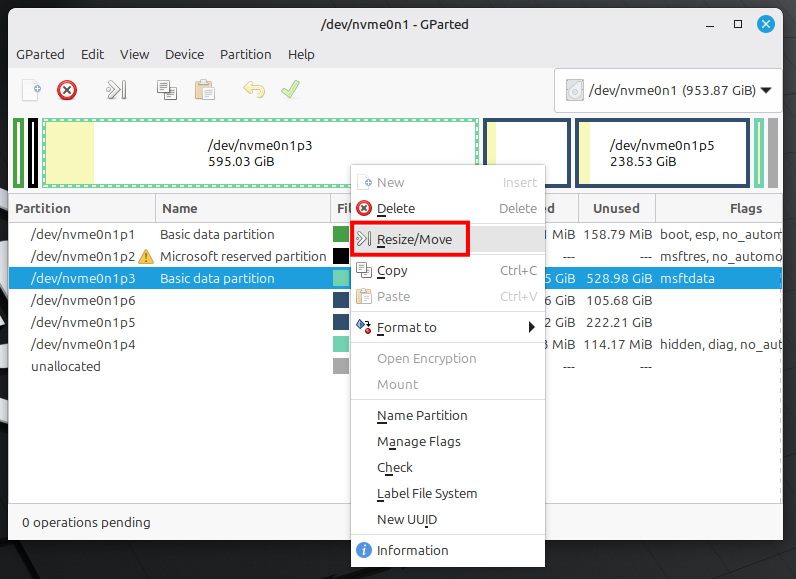The width and height of the screenshot is (796, 579).
Task: Open the Device menu
Action: pos(184,54)
